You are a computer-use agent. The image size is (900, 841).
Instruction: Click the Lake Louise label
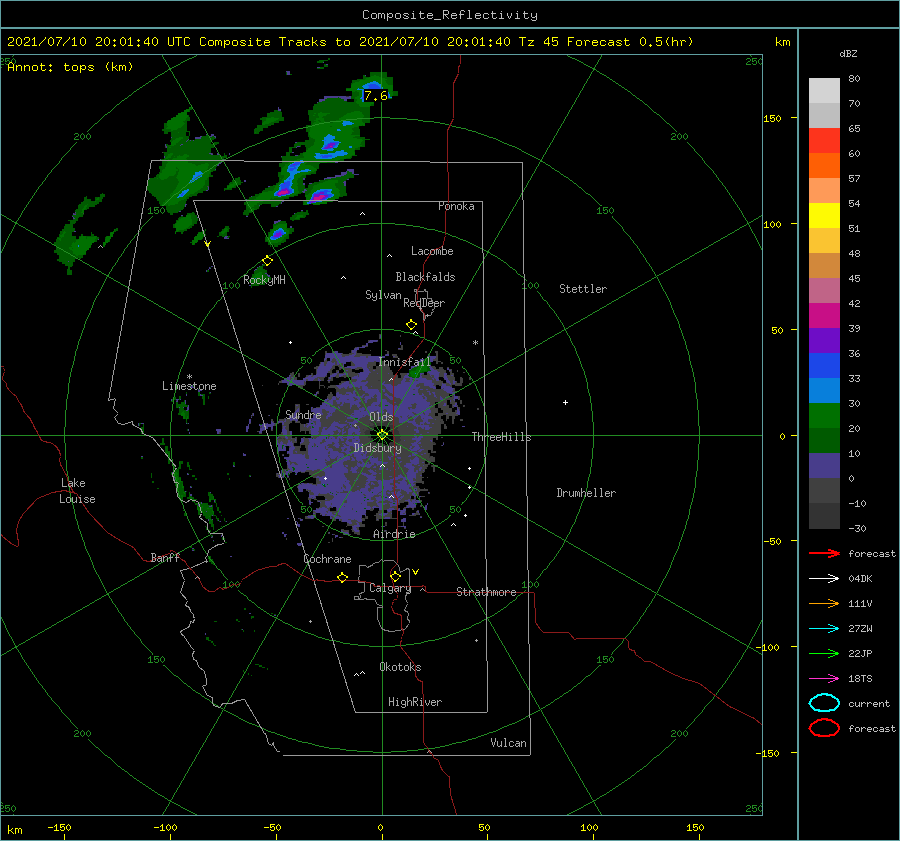point(77,491)
